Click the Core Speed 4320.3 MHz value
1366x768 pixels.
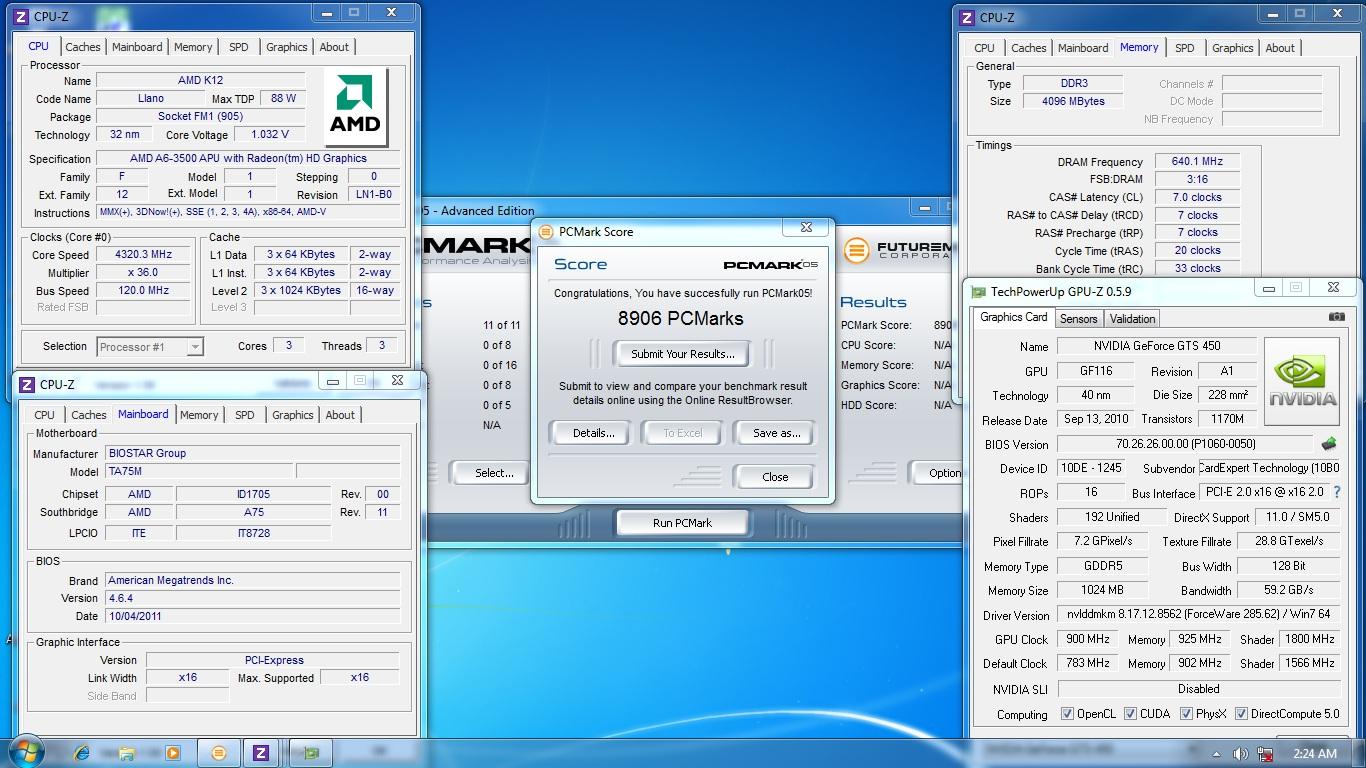click(x=144, y=255)
